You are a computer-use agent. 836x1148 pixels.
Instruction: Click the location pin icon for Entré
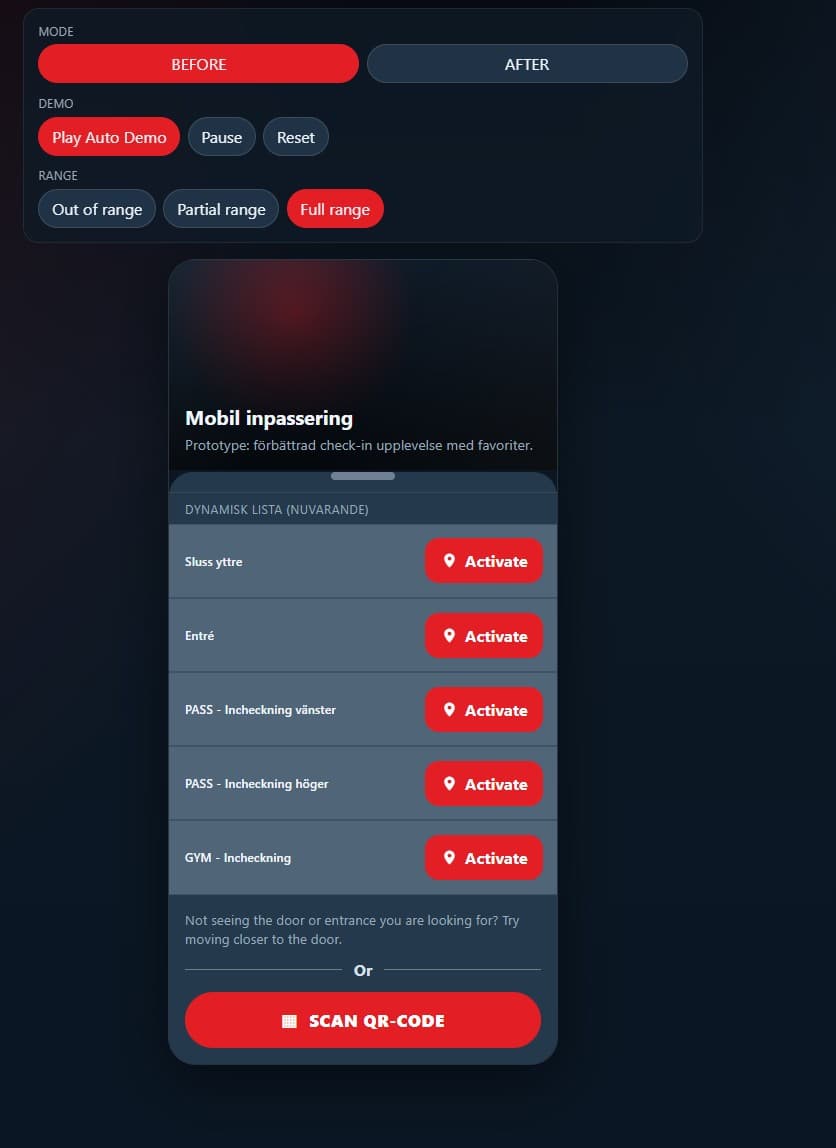449,636
